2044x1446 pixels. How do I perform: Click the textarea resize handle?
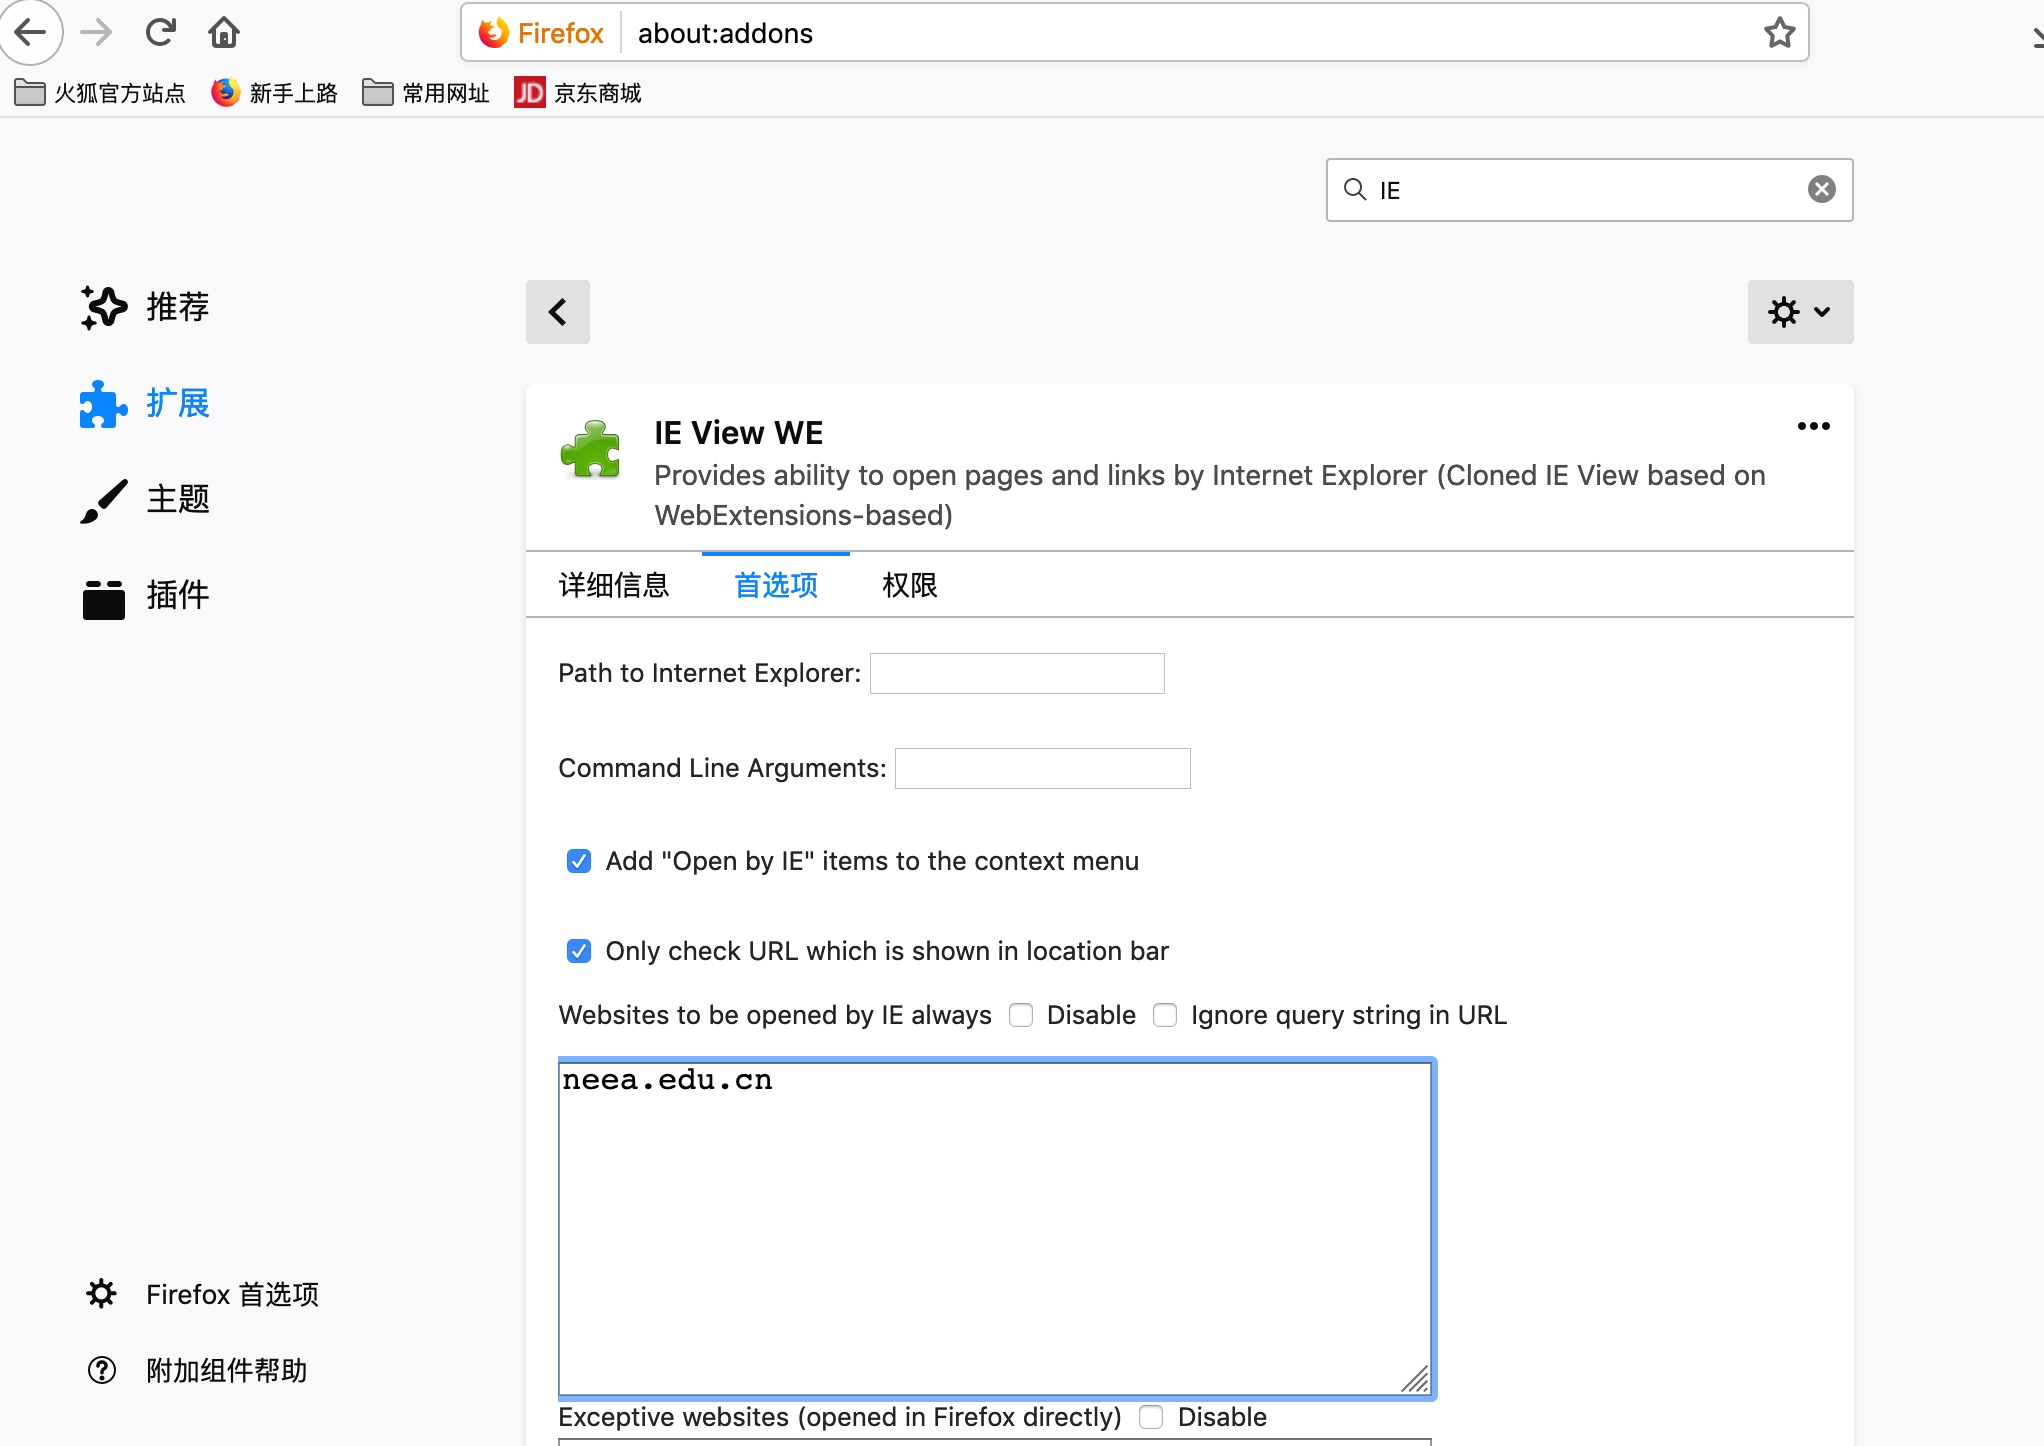[1416, 1380]
